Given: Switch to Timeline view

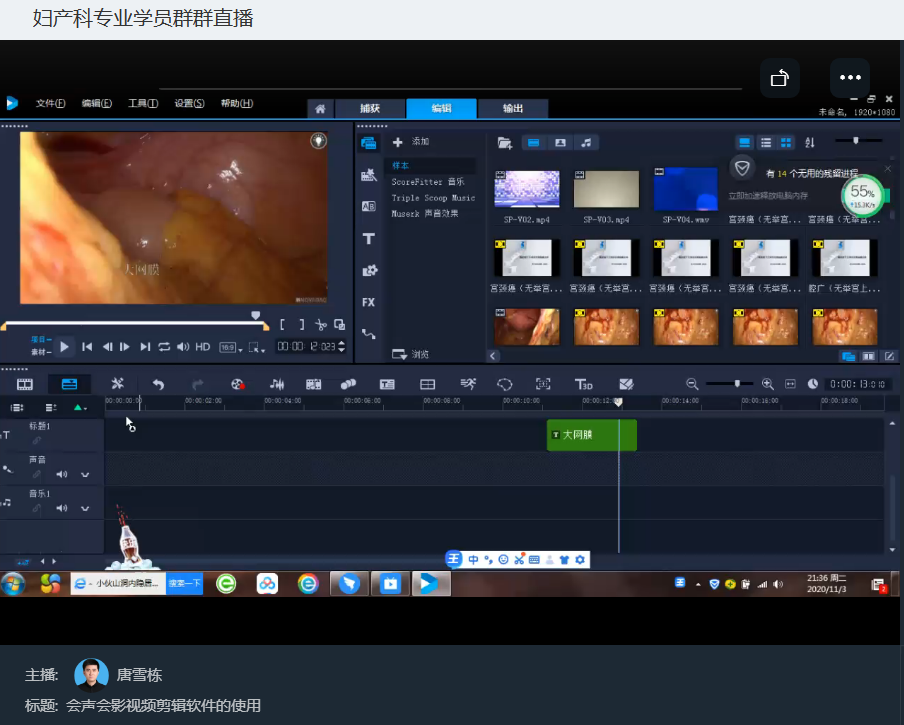Looking at the screenshot, I should [x=69, y=384].
